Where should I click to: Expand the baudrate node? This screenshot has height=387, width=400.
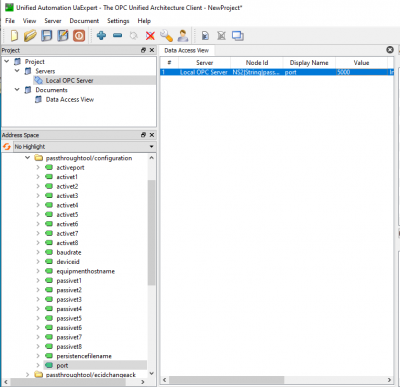click(38, 252)
